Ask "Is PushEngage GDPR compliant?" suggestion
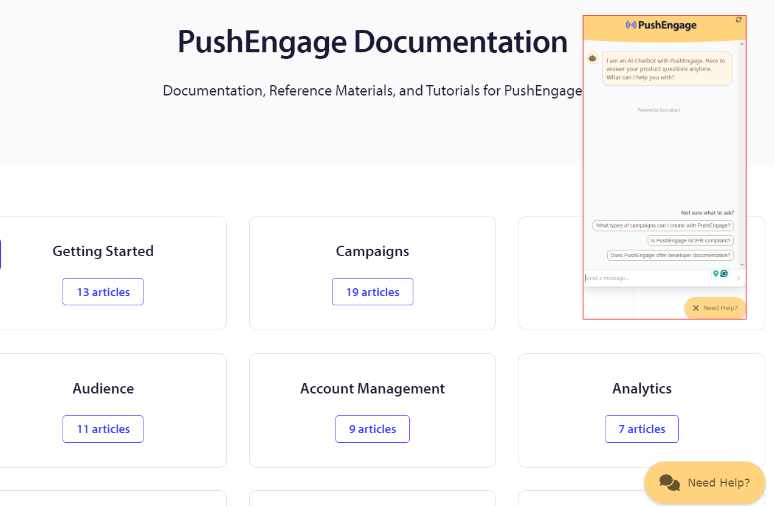 (x=690, y=240)
